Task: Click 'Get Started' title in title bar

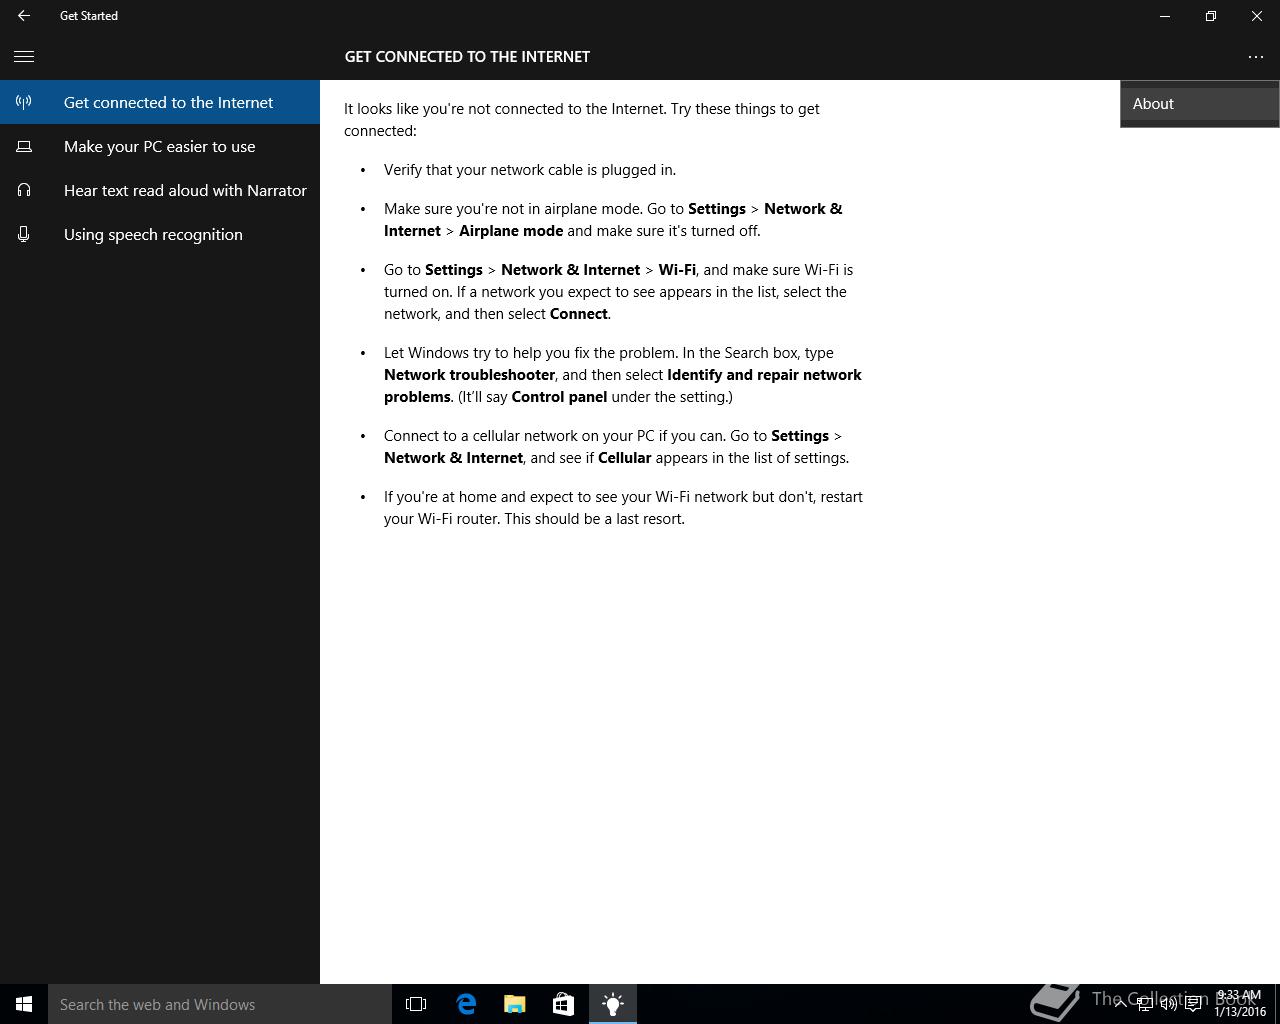Action: tap(89, 16)
